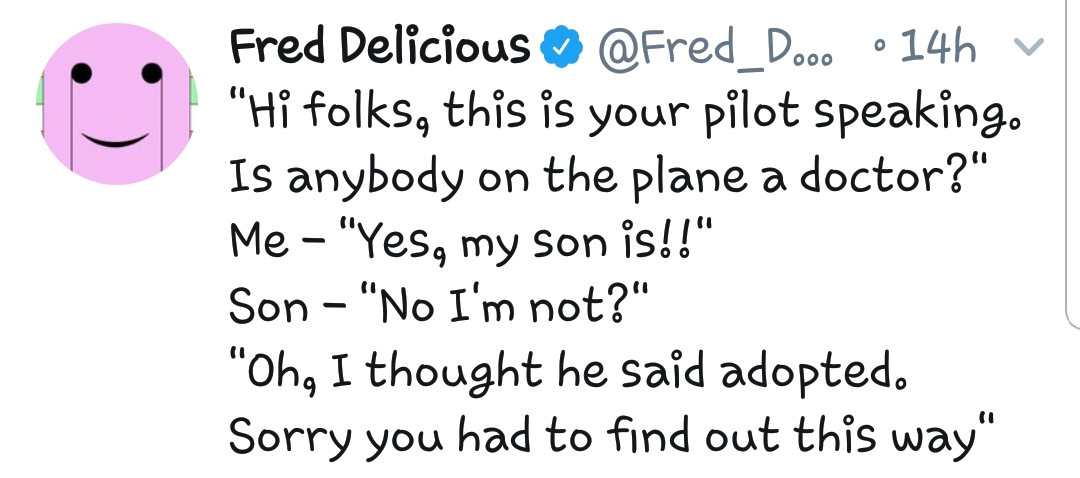Click the Fred Delicious display name
1080x478 pixels.
(379, 46)
